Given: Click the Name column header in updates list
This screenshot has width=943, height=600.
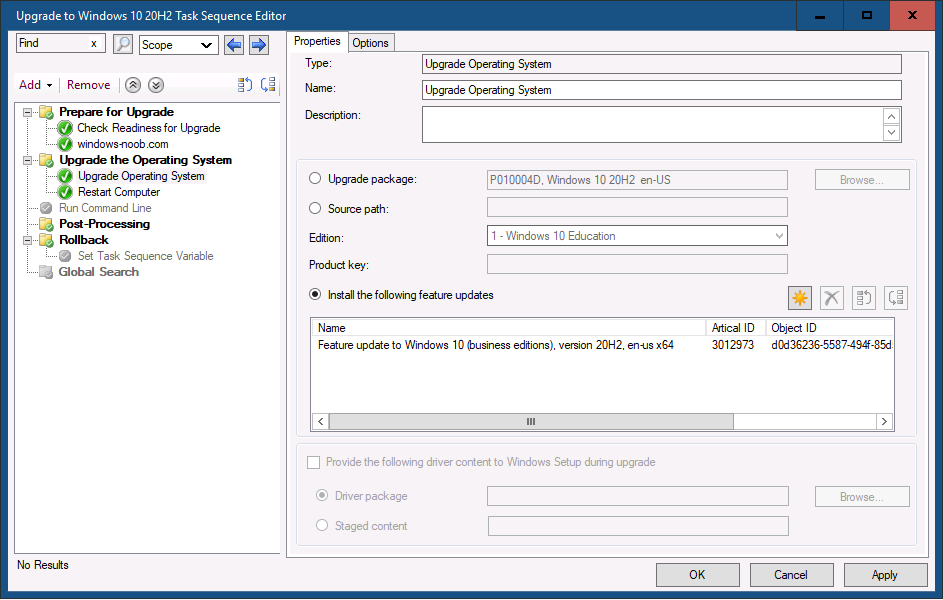Looking at the screenshot, I should tap(509, 328).
